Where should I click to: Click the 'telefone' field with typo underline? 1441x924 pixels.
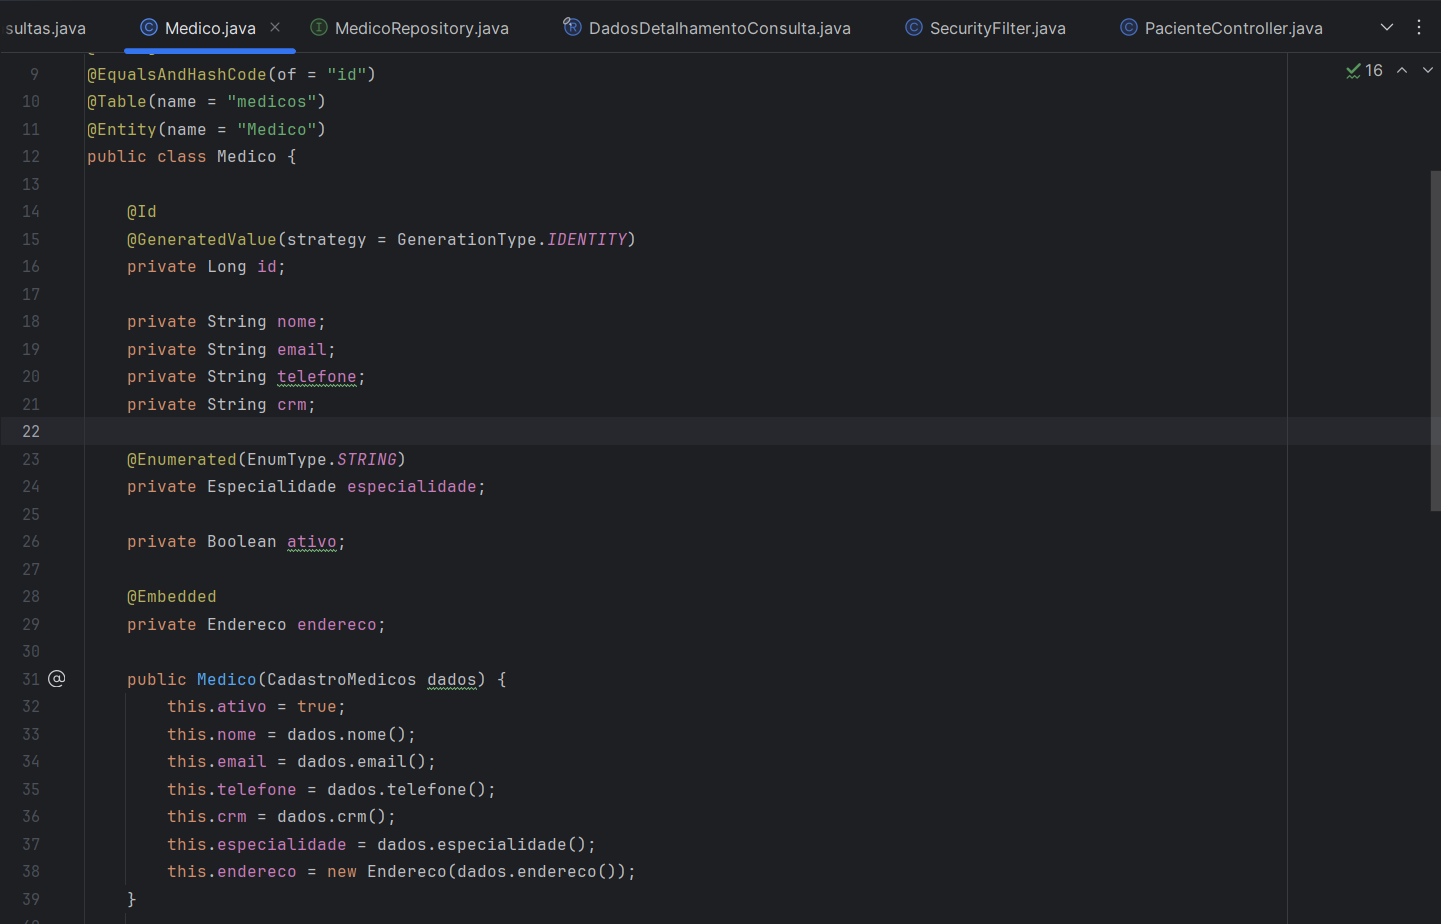click(317, 377)
